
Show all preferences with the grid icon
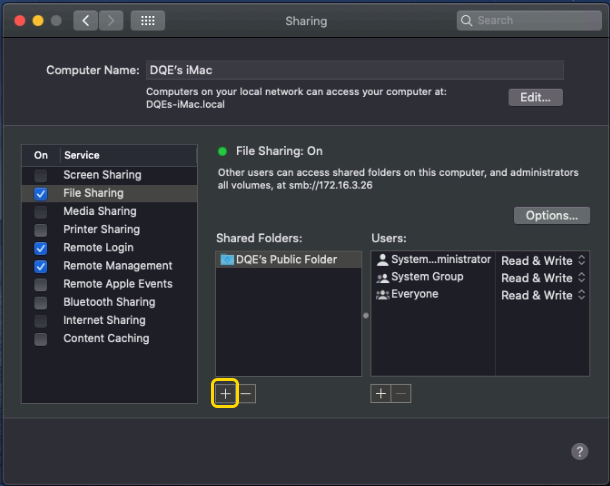[148, 21]
